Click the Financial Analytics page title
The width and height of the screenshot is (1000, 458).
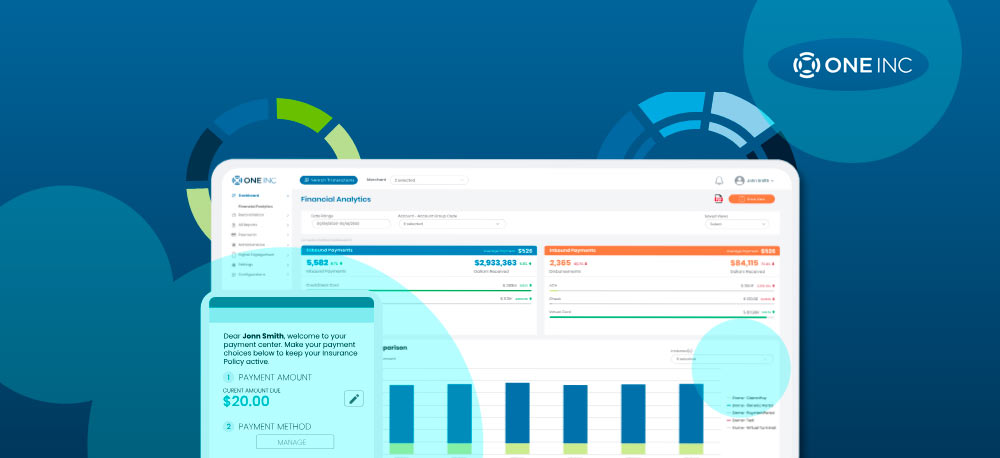pyautogui.click(x=335, y=200)
